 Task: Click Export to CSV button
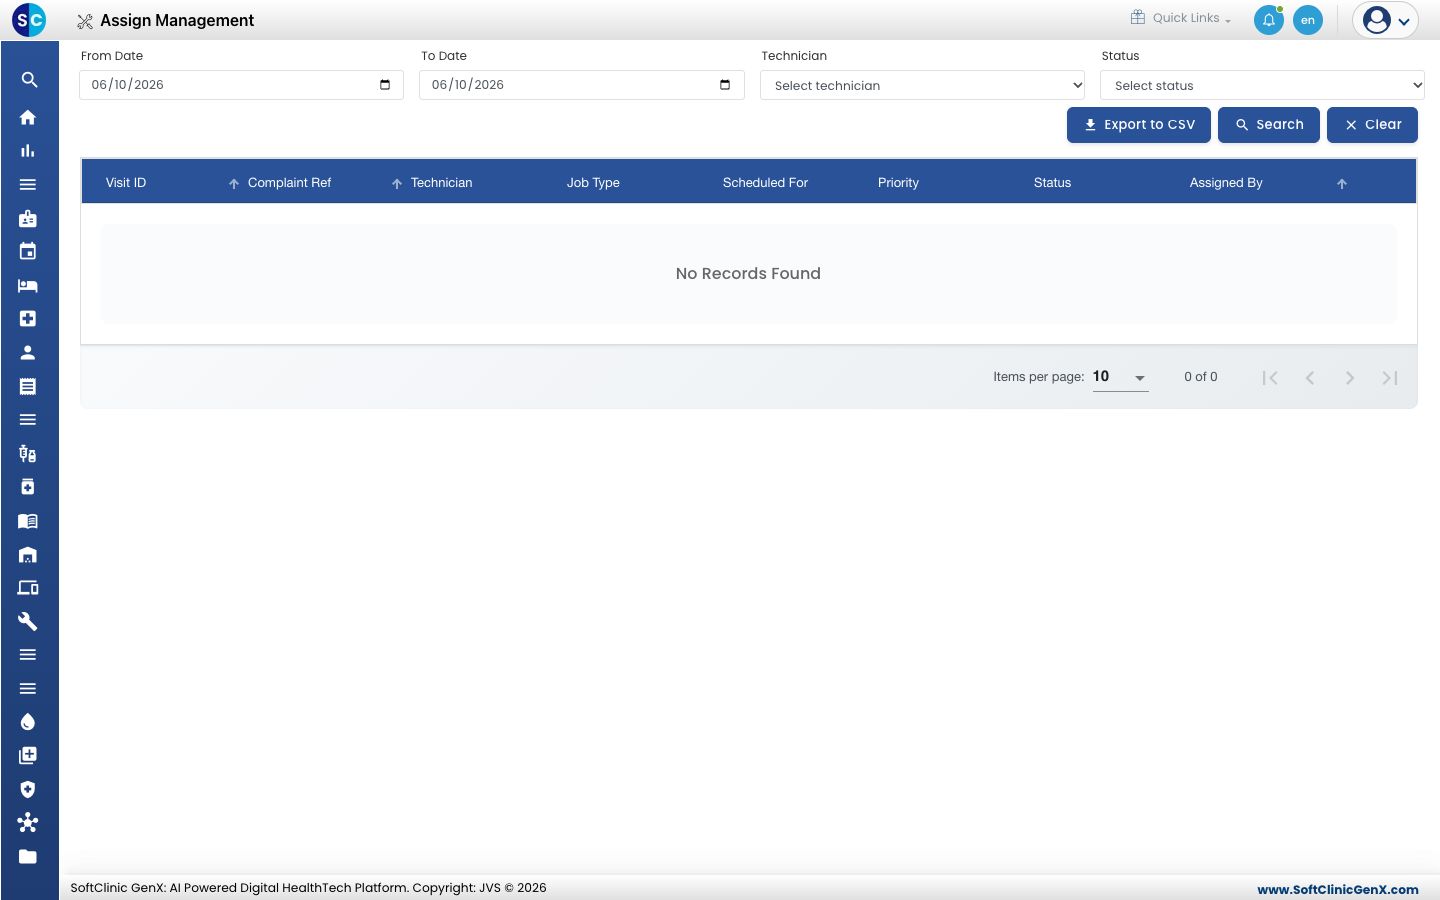[x=1139, y=125]
